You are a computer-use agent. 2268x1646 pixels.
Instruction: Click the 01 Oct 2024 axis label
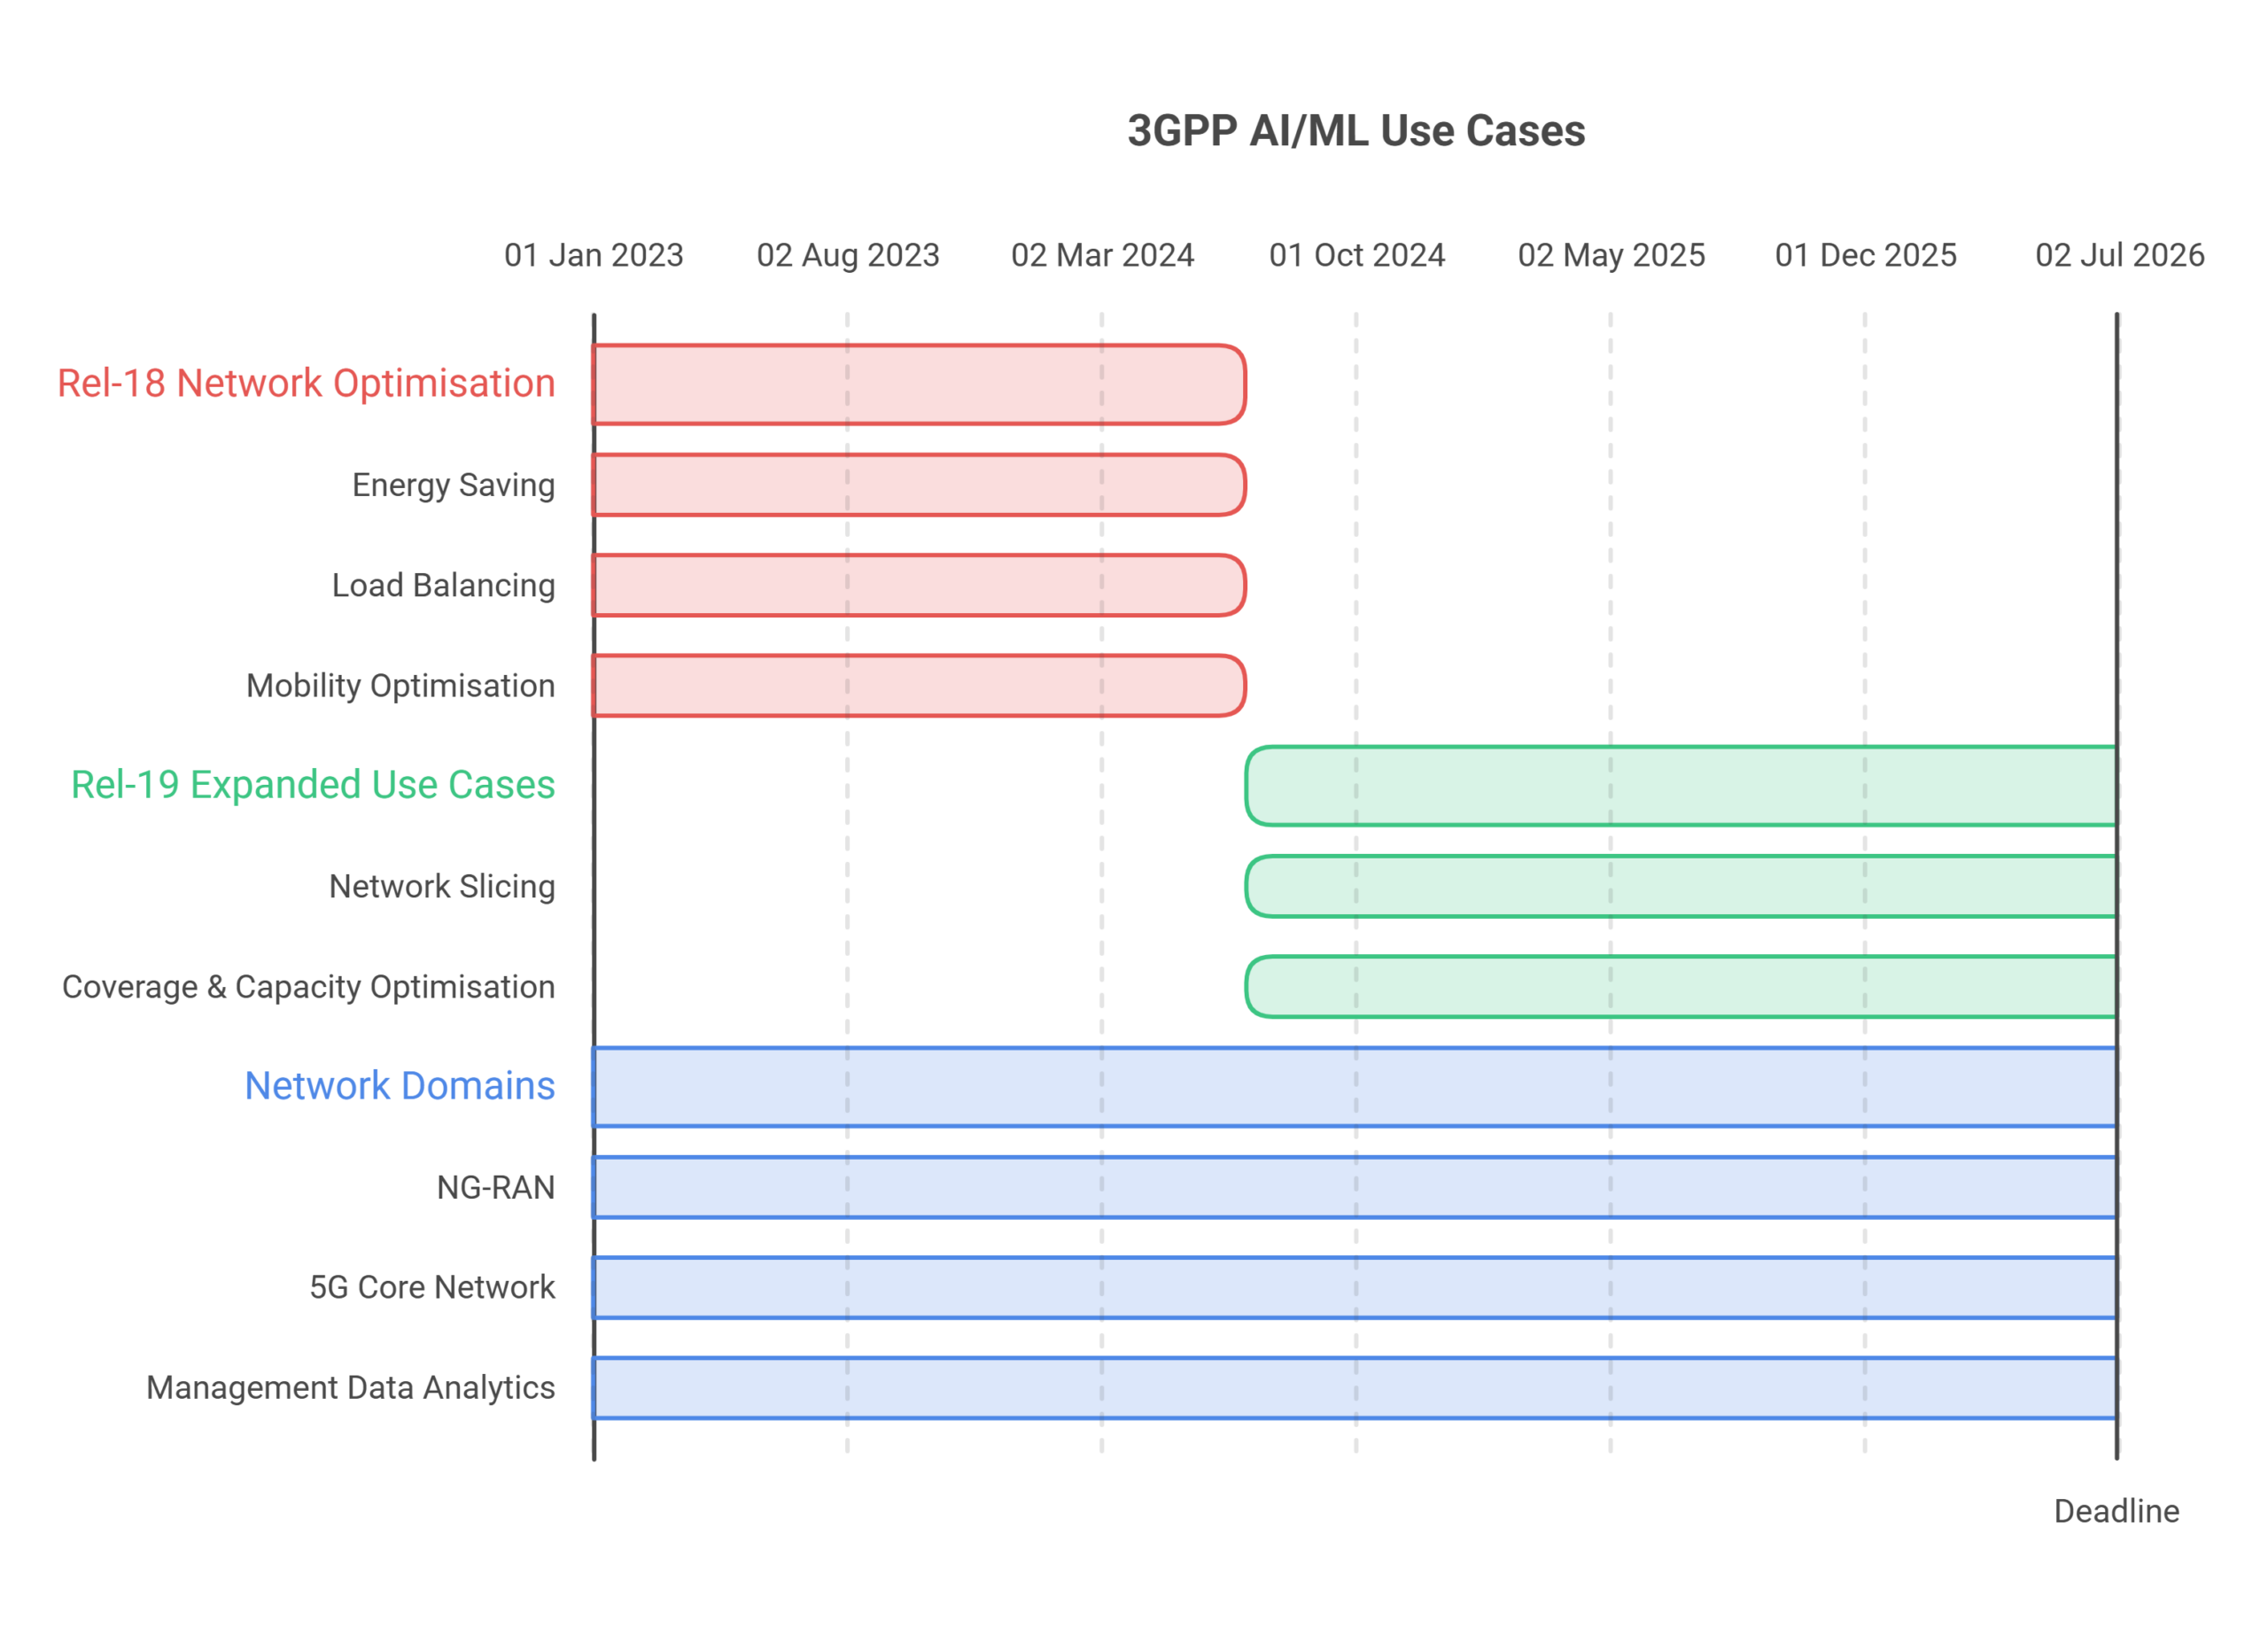[x=1357, y=255]
